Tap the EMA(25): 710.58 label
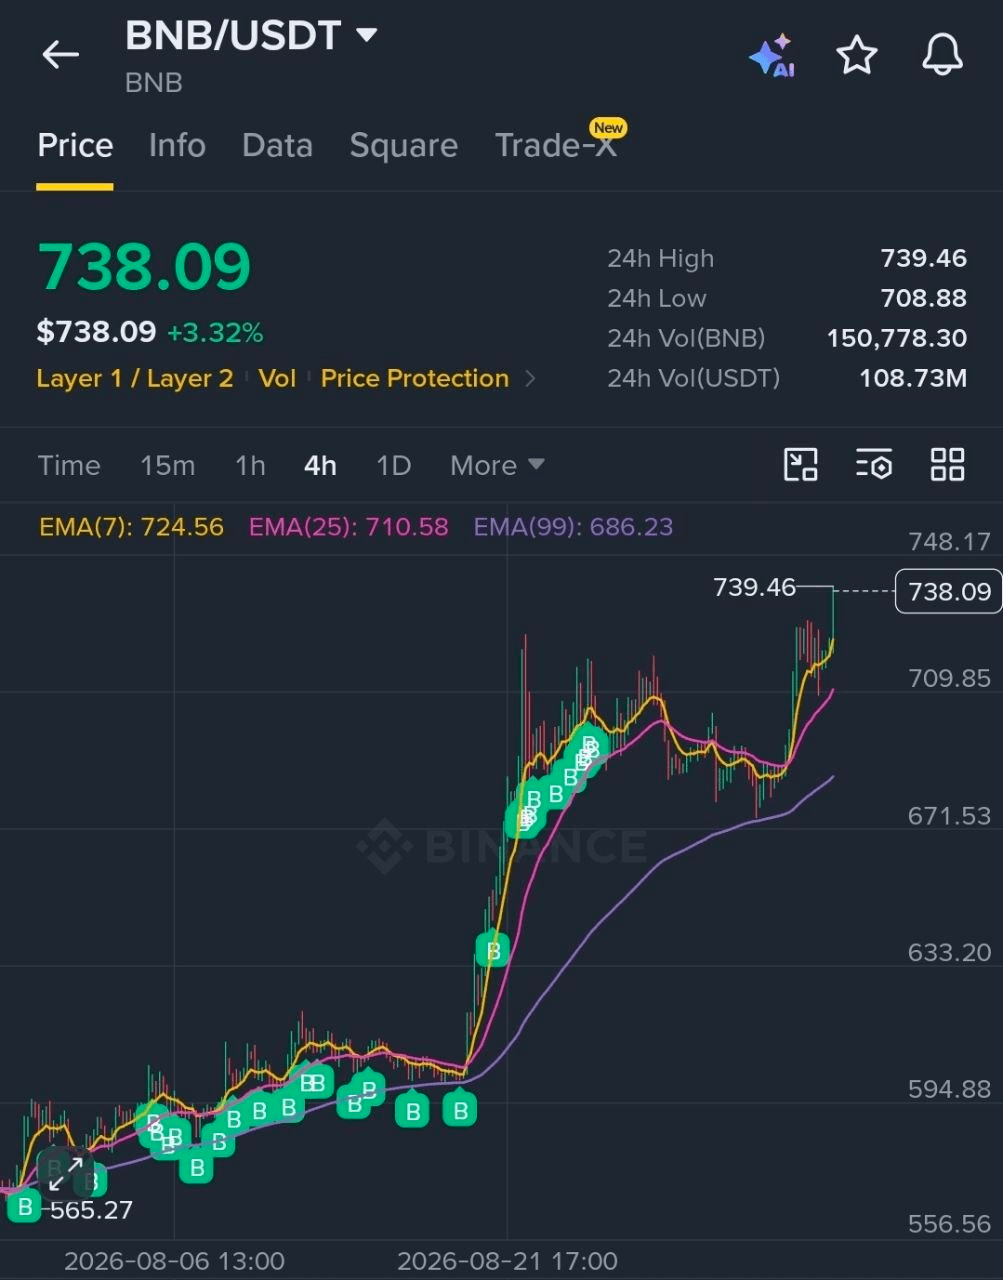 [348, 527]
